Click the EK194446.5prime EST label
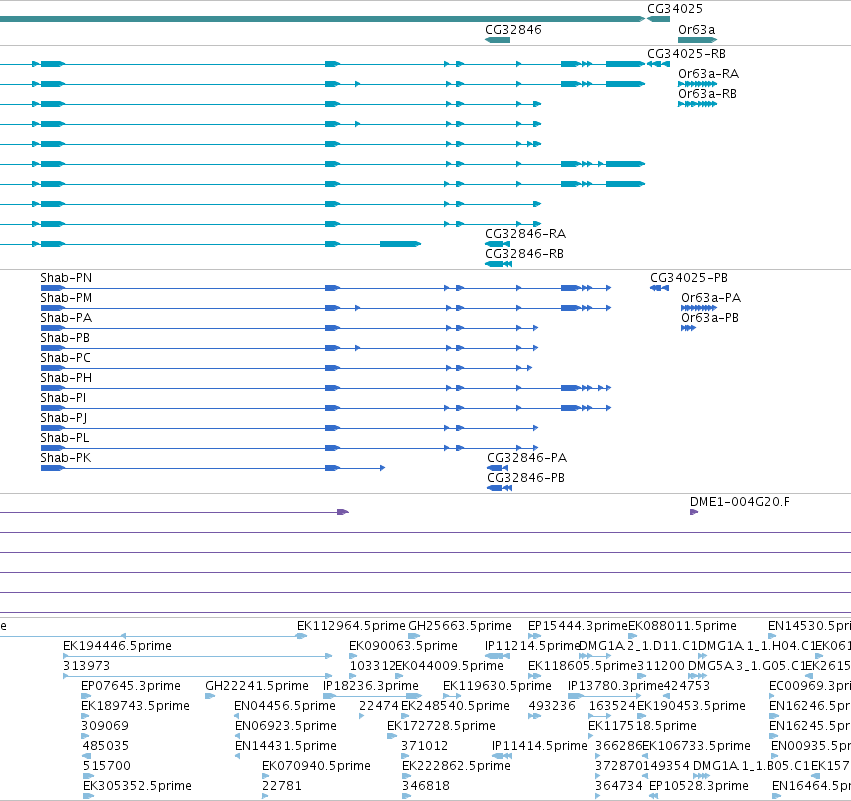Screen dimensions: 851x801 (x=117, y=646)
